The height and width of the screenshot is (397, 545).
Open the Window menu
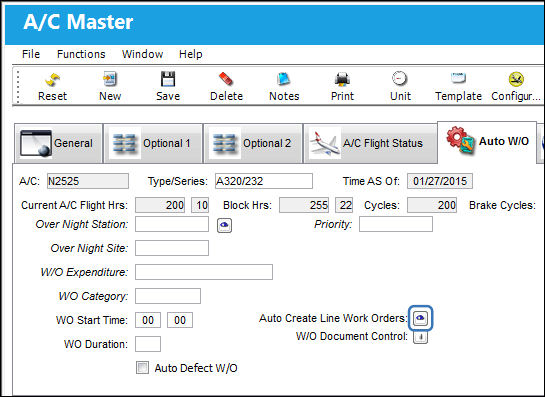tap(142, 54)
